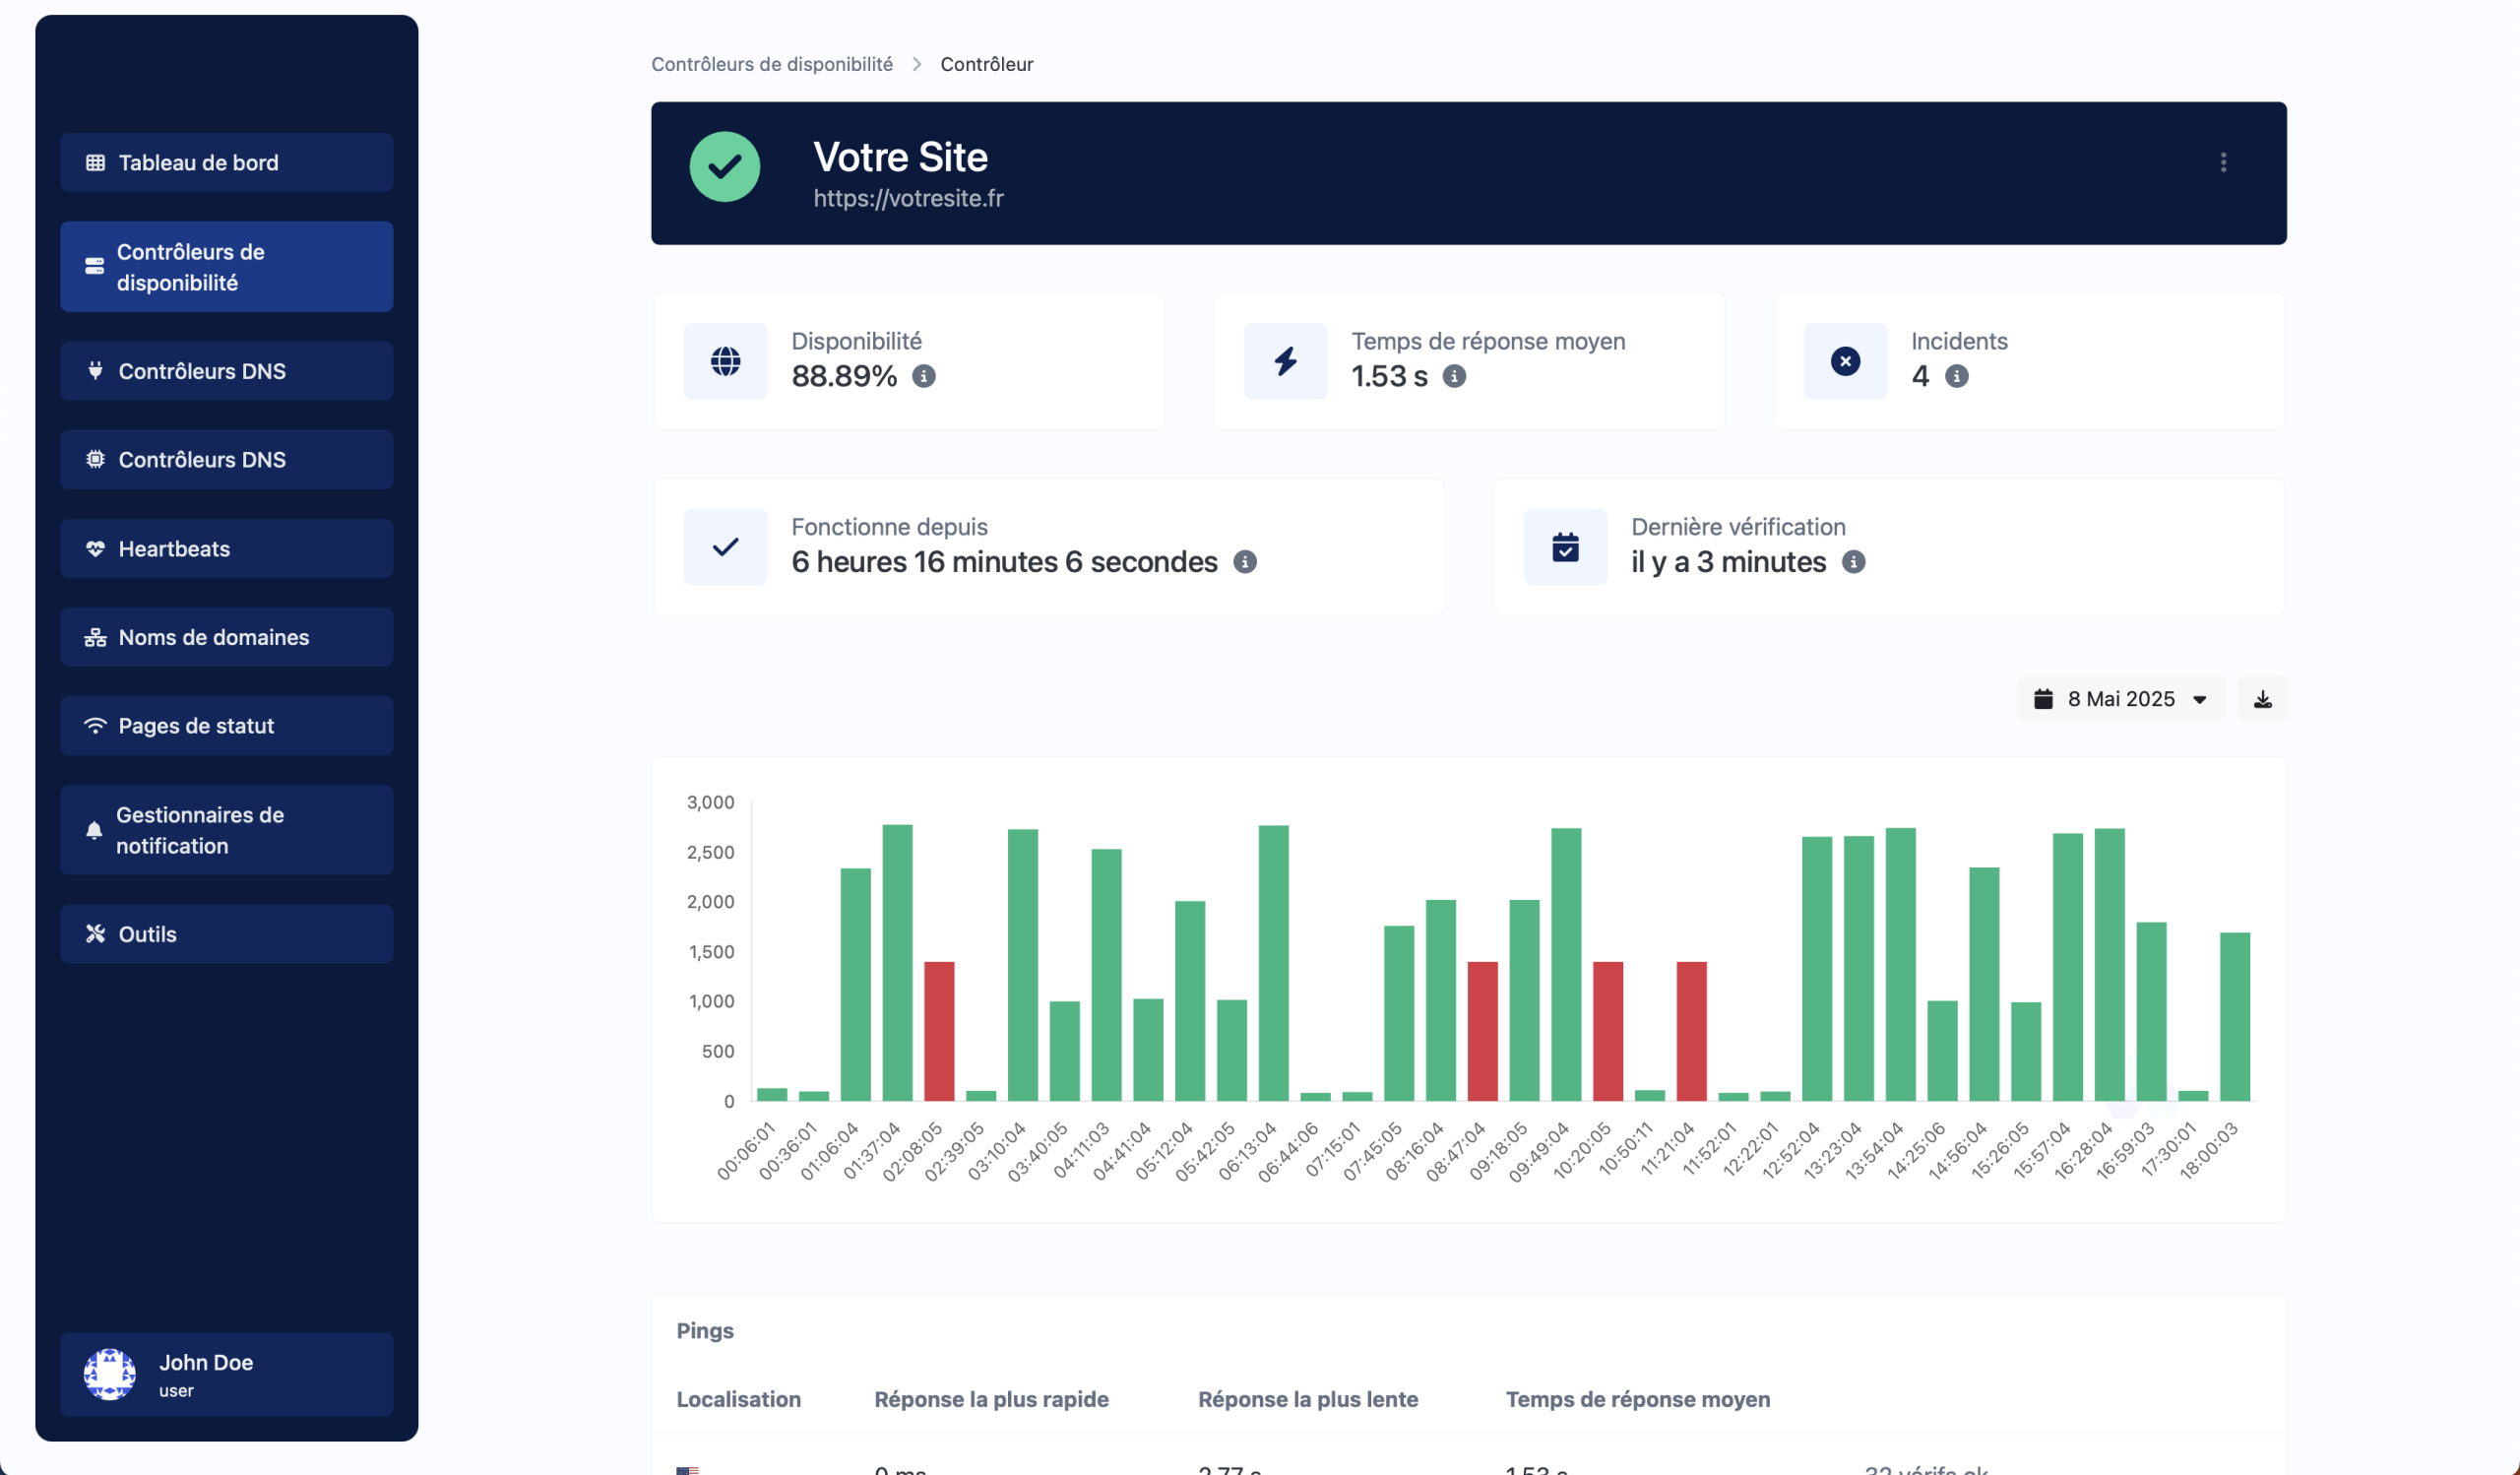Click info icon next to uptime duration
This screenshot has height=1475, width=2520.
point(1244,562)
